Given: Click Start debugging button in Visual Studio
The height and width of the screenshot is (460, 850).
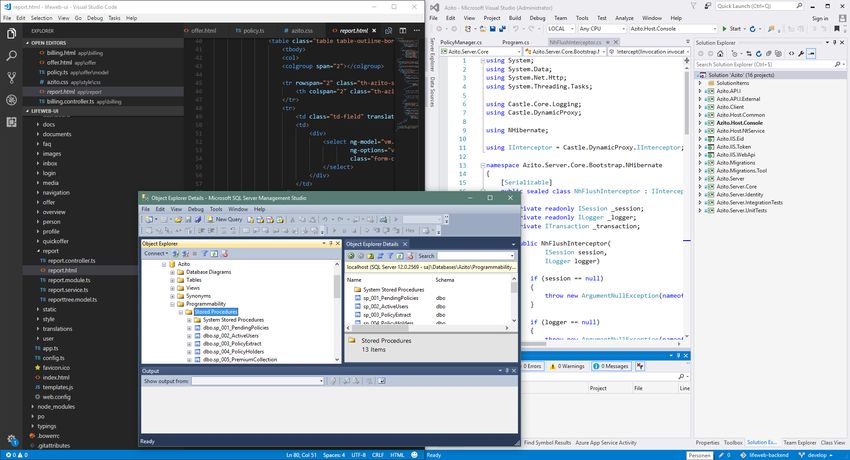Looking at the screenshot, I should click(731, 29).
